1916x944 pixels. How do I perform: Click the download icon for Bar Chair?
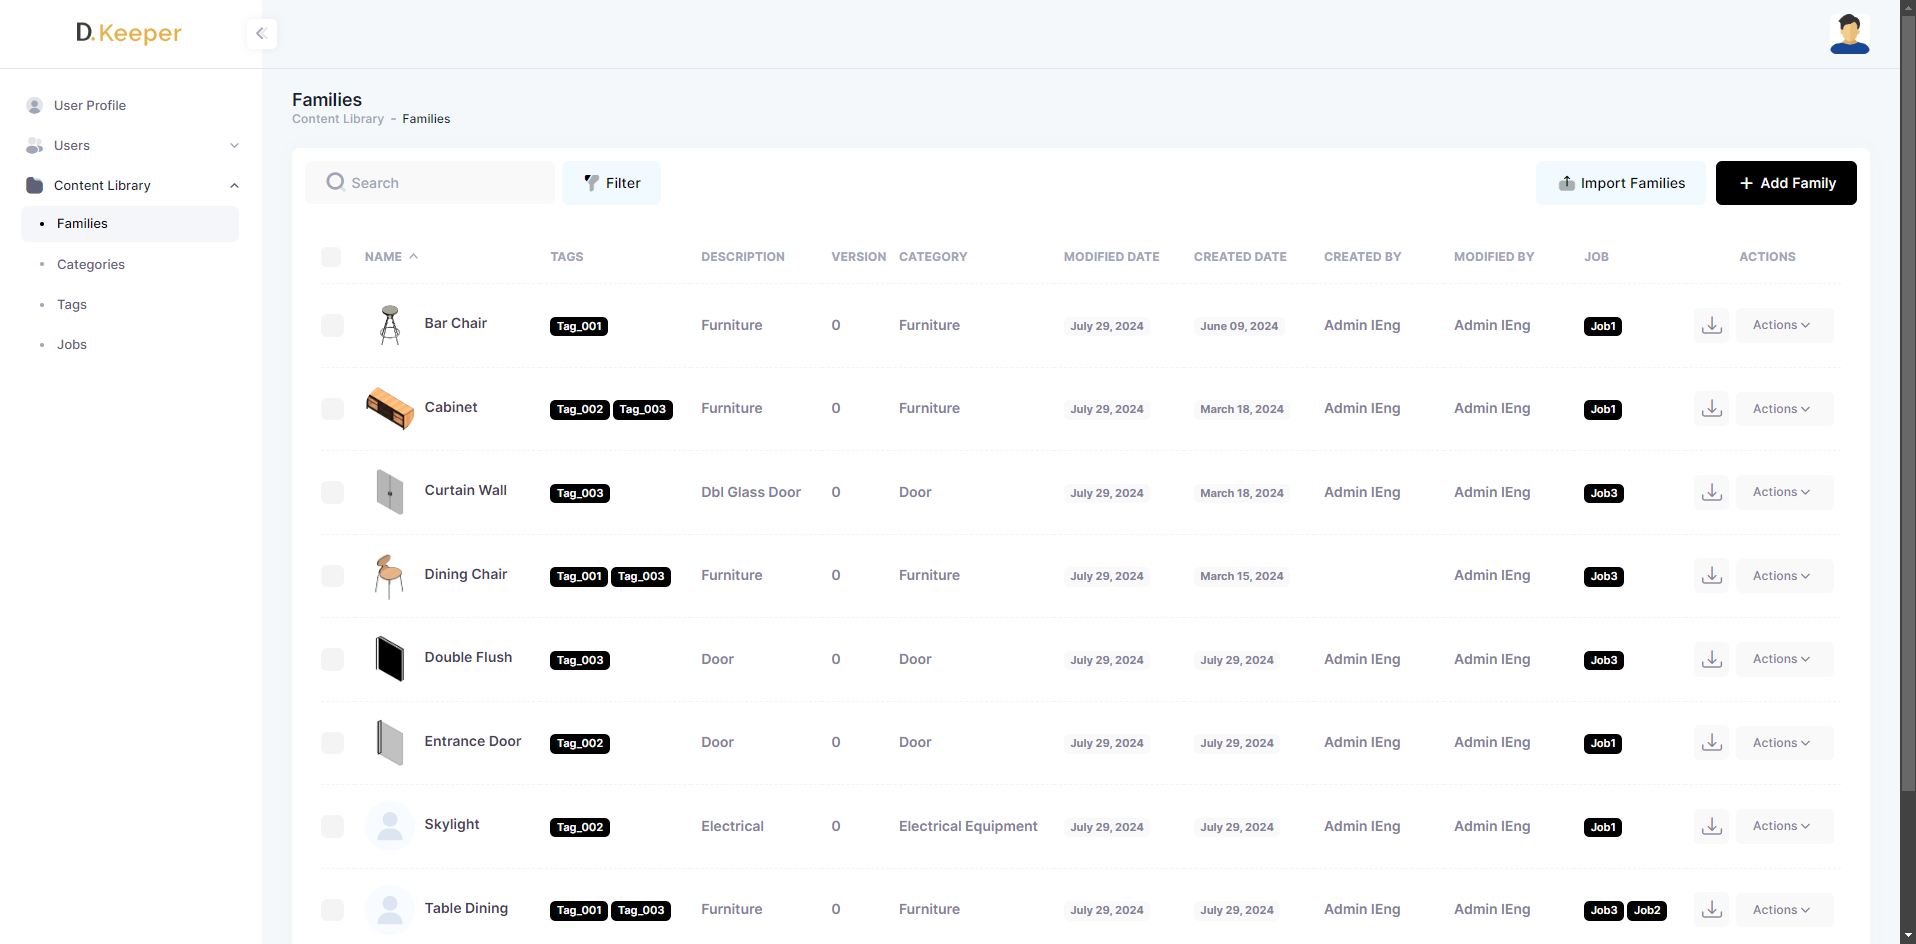[x=1711, y=326]
